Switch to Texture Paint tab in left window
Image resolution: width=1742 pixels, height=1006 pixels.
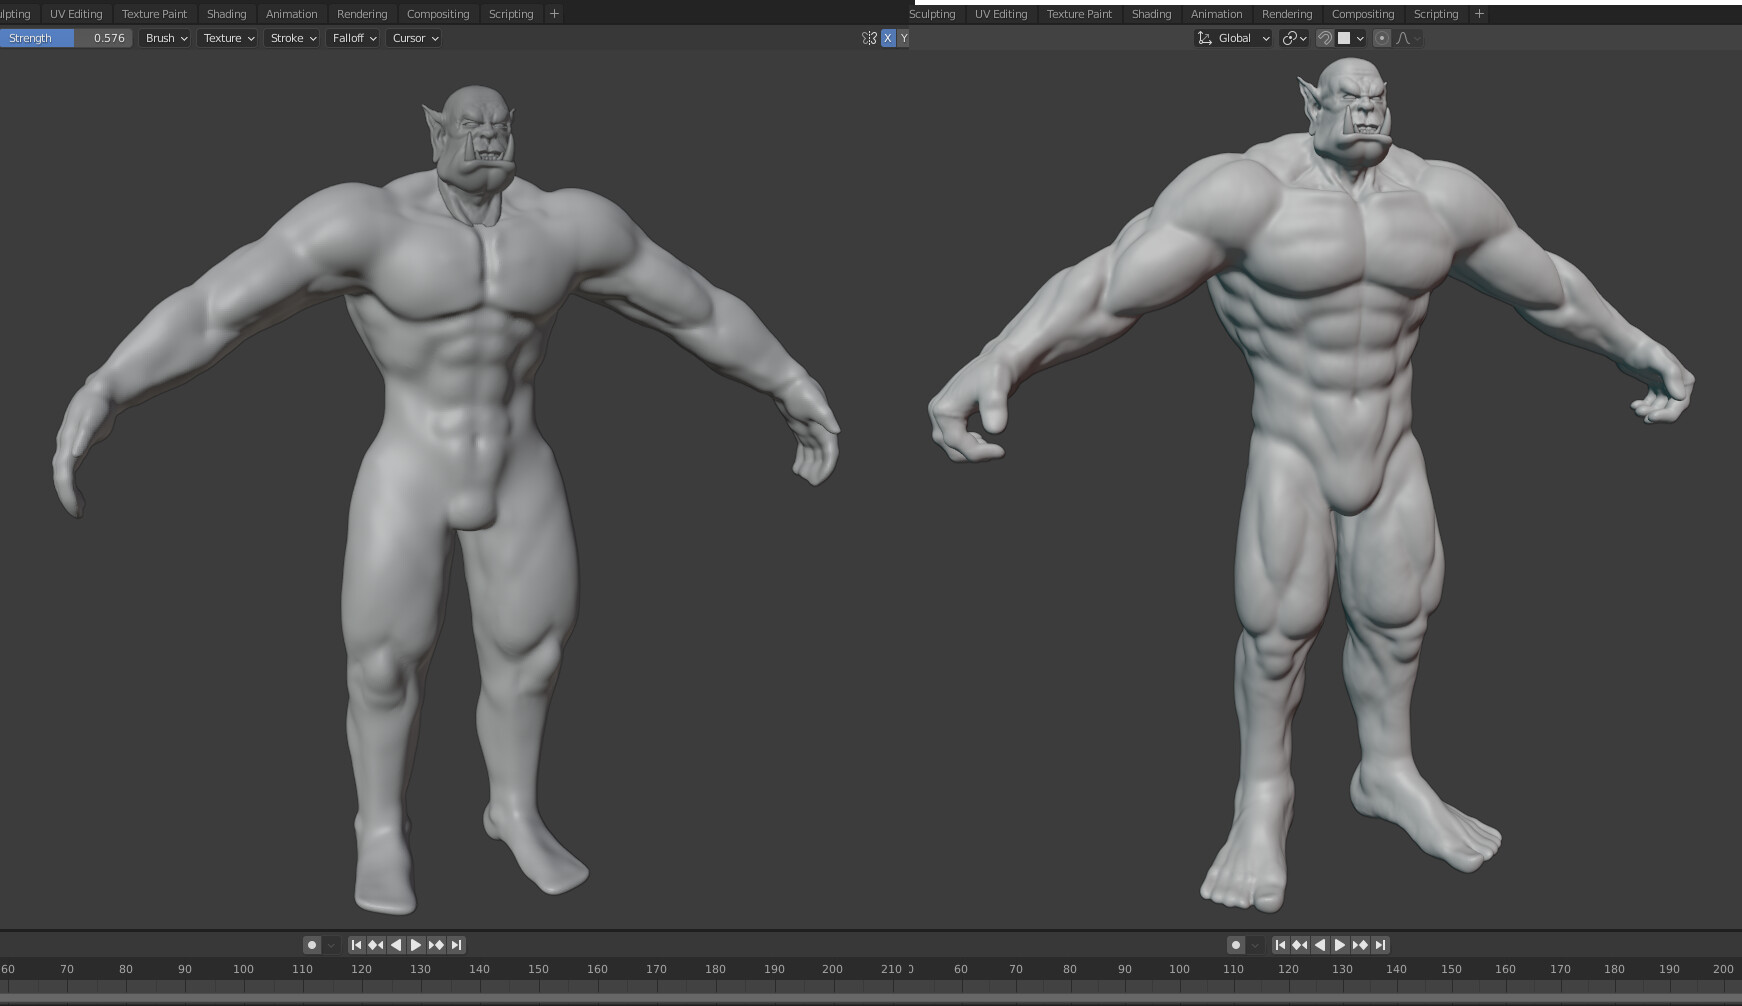(x=154, y=14)
